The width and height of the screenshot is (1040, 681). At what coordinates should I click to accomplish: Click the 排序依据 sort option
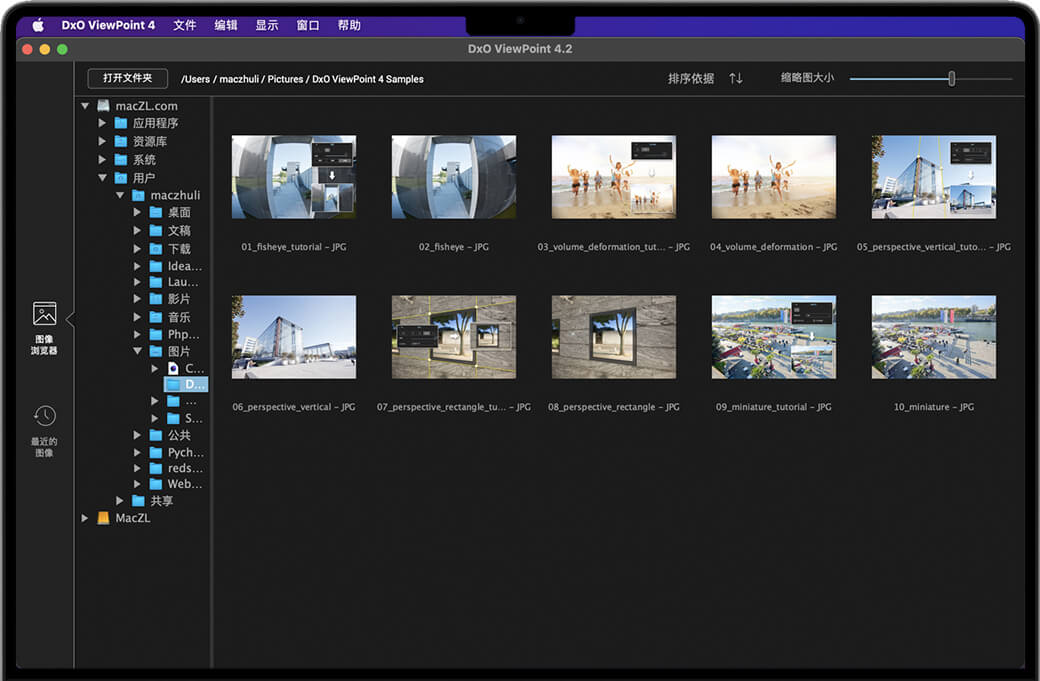692,78
